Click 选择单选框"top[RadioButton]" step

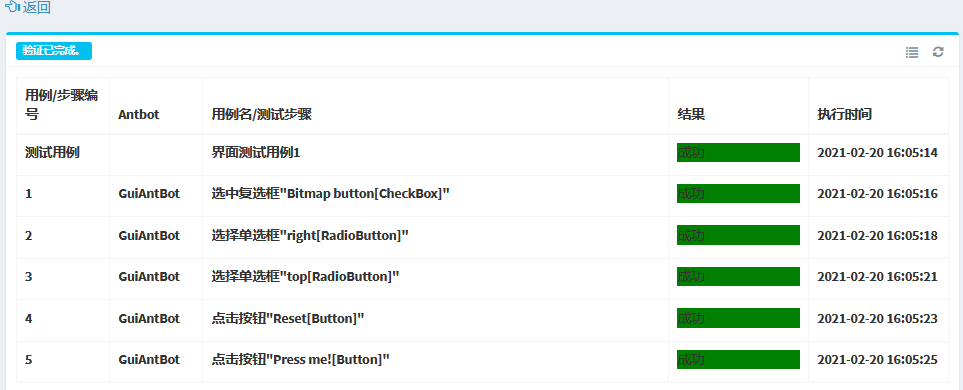tap(305, 277)
